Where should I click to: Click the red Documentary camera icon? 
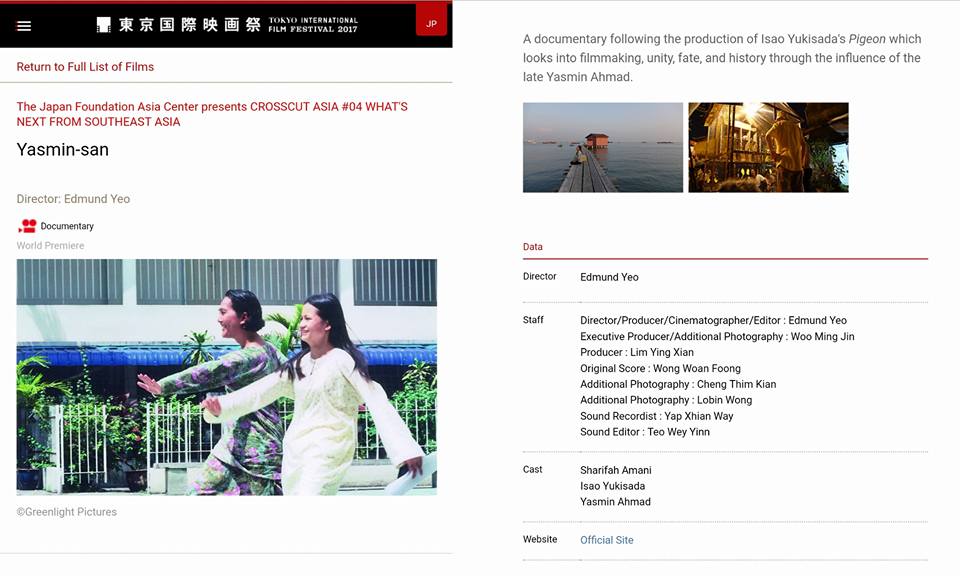tap(27, 226)
